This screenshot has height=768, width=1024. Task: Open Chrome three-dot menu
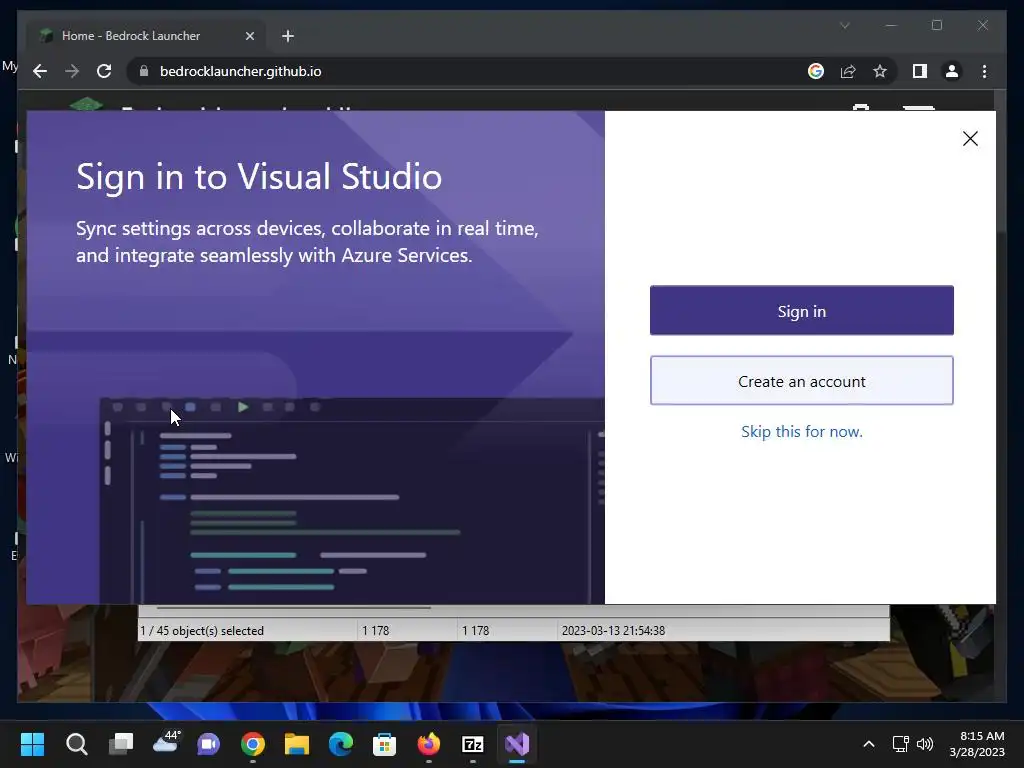tap(984, 71)
